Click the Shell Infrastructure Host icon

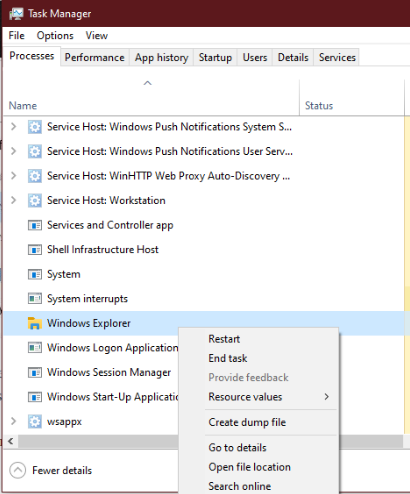click(x=35, y=250)
